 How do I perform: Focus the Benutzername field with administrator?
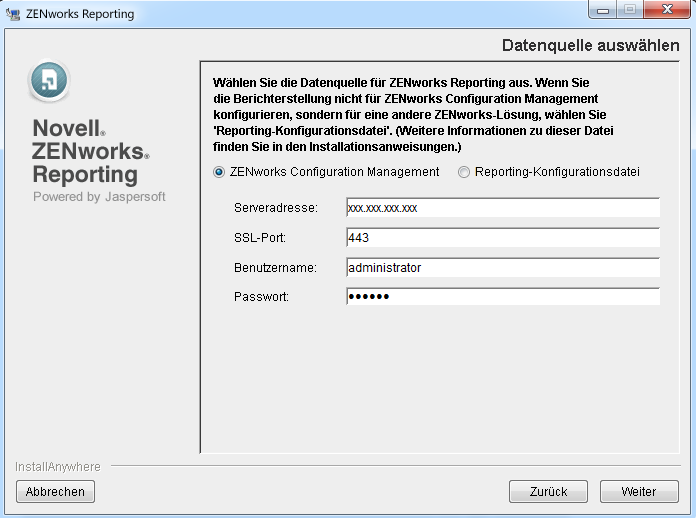pos(503,268)
